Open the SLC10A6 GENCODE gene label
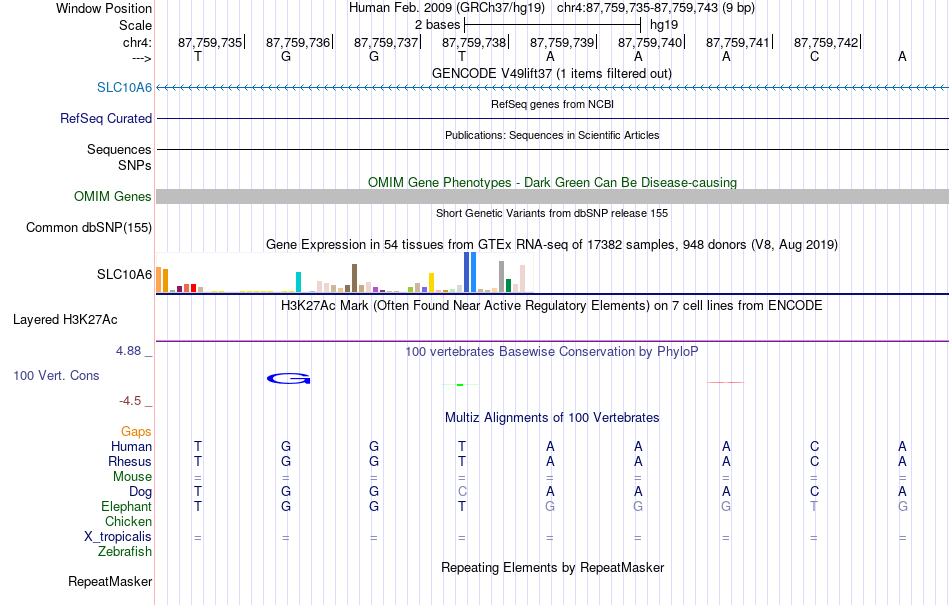The width and height of the screenshot is (950, 605). 124,87
